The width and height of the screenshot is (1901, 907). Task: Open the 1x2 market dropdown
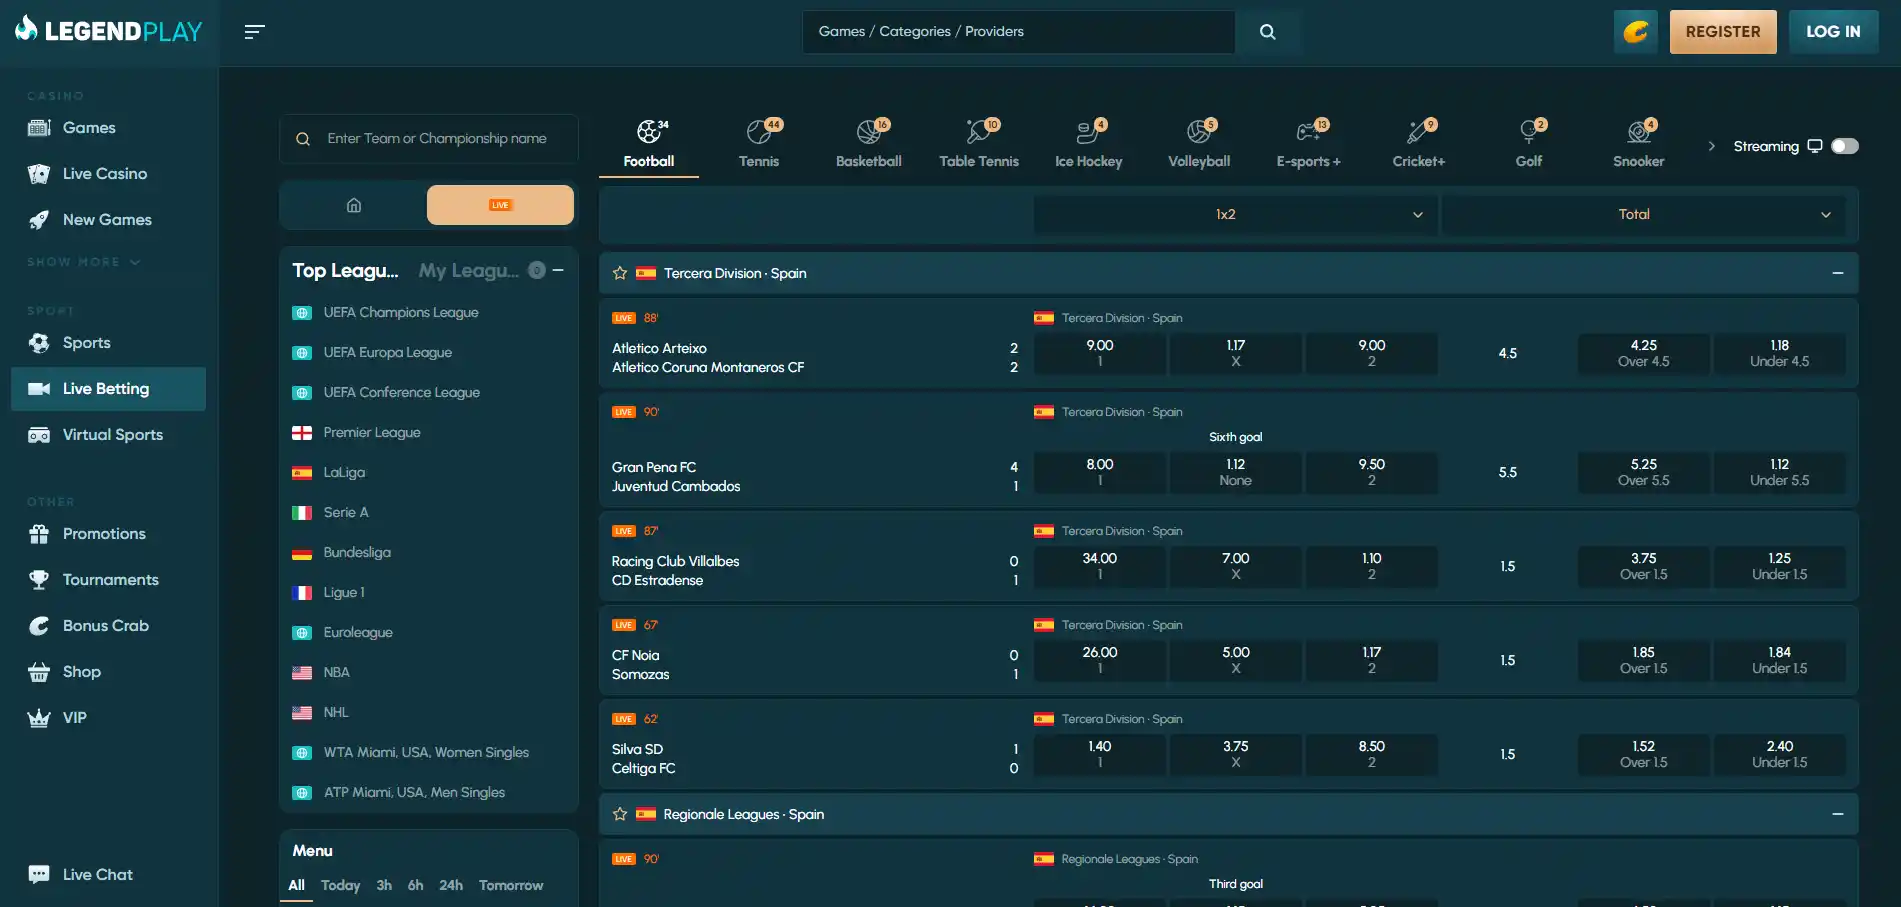(x=1235, y=214)
